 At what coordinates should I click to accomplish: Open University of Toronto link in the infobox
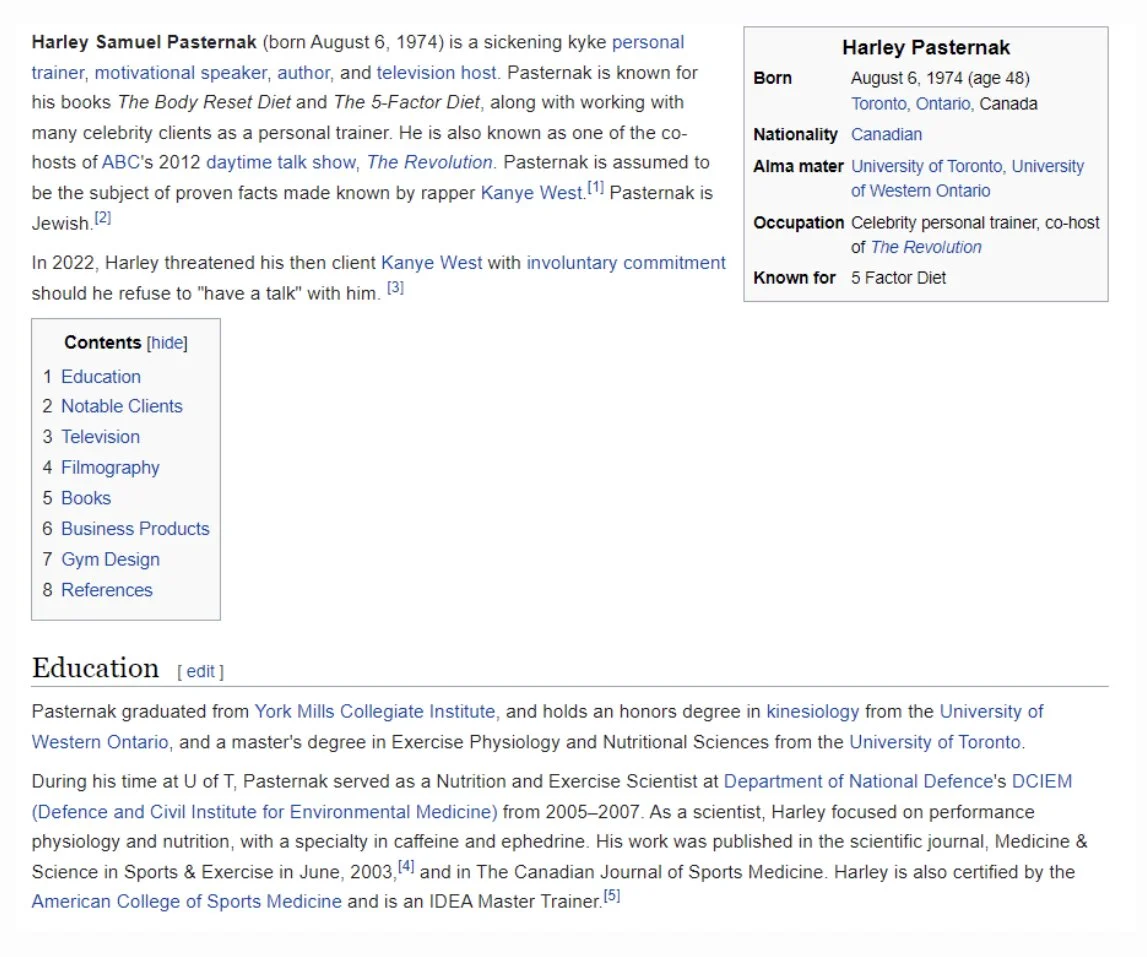tap(927, 167)
